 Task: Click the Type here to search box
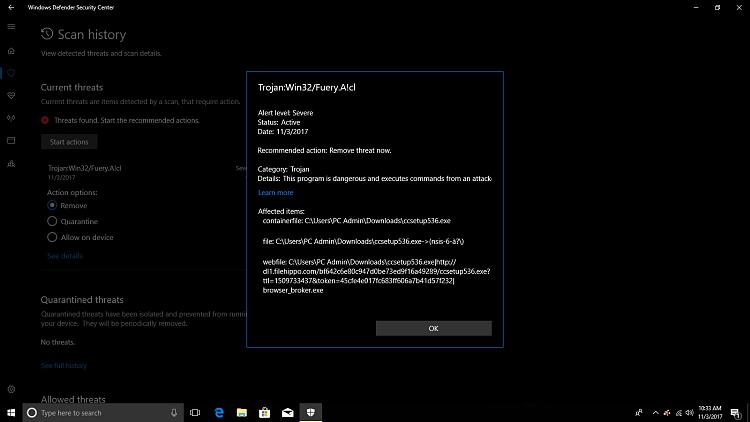[103, 412]
